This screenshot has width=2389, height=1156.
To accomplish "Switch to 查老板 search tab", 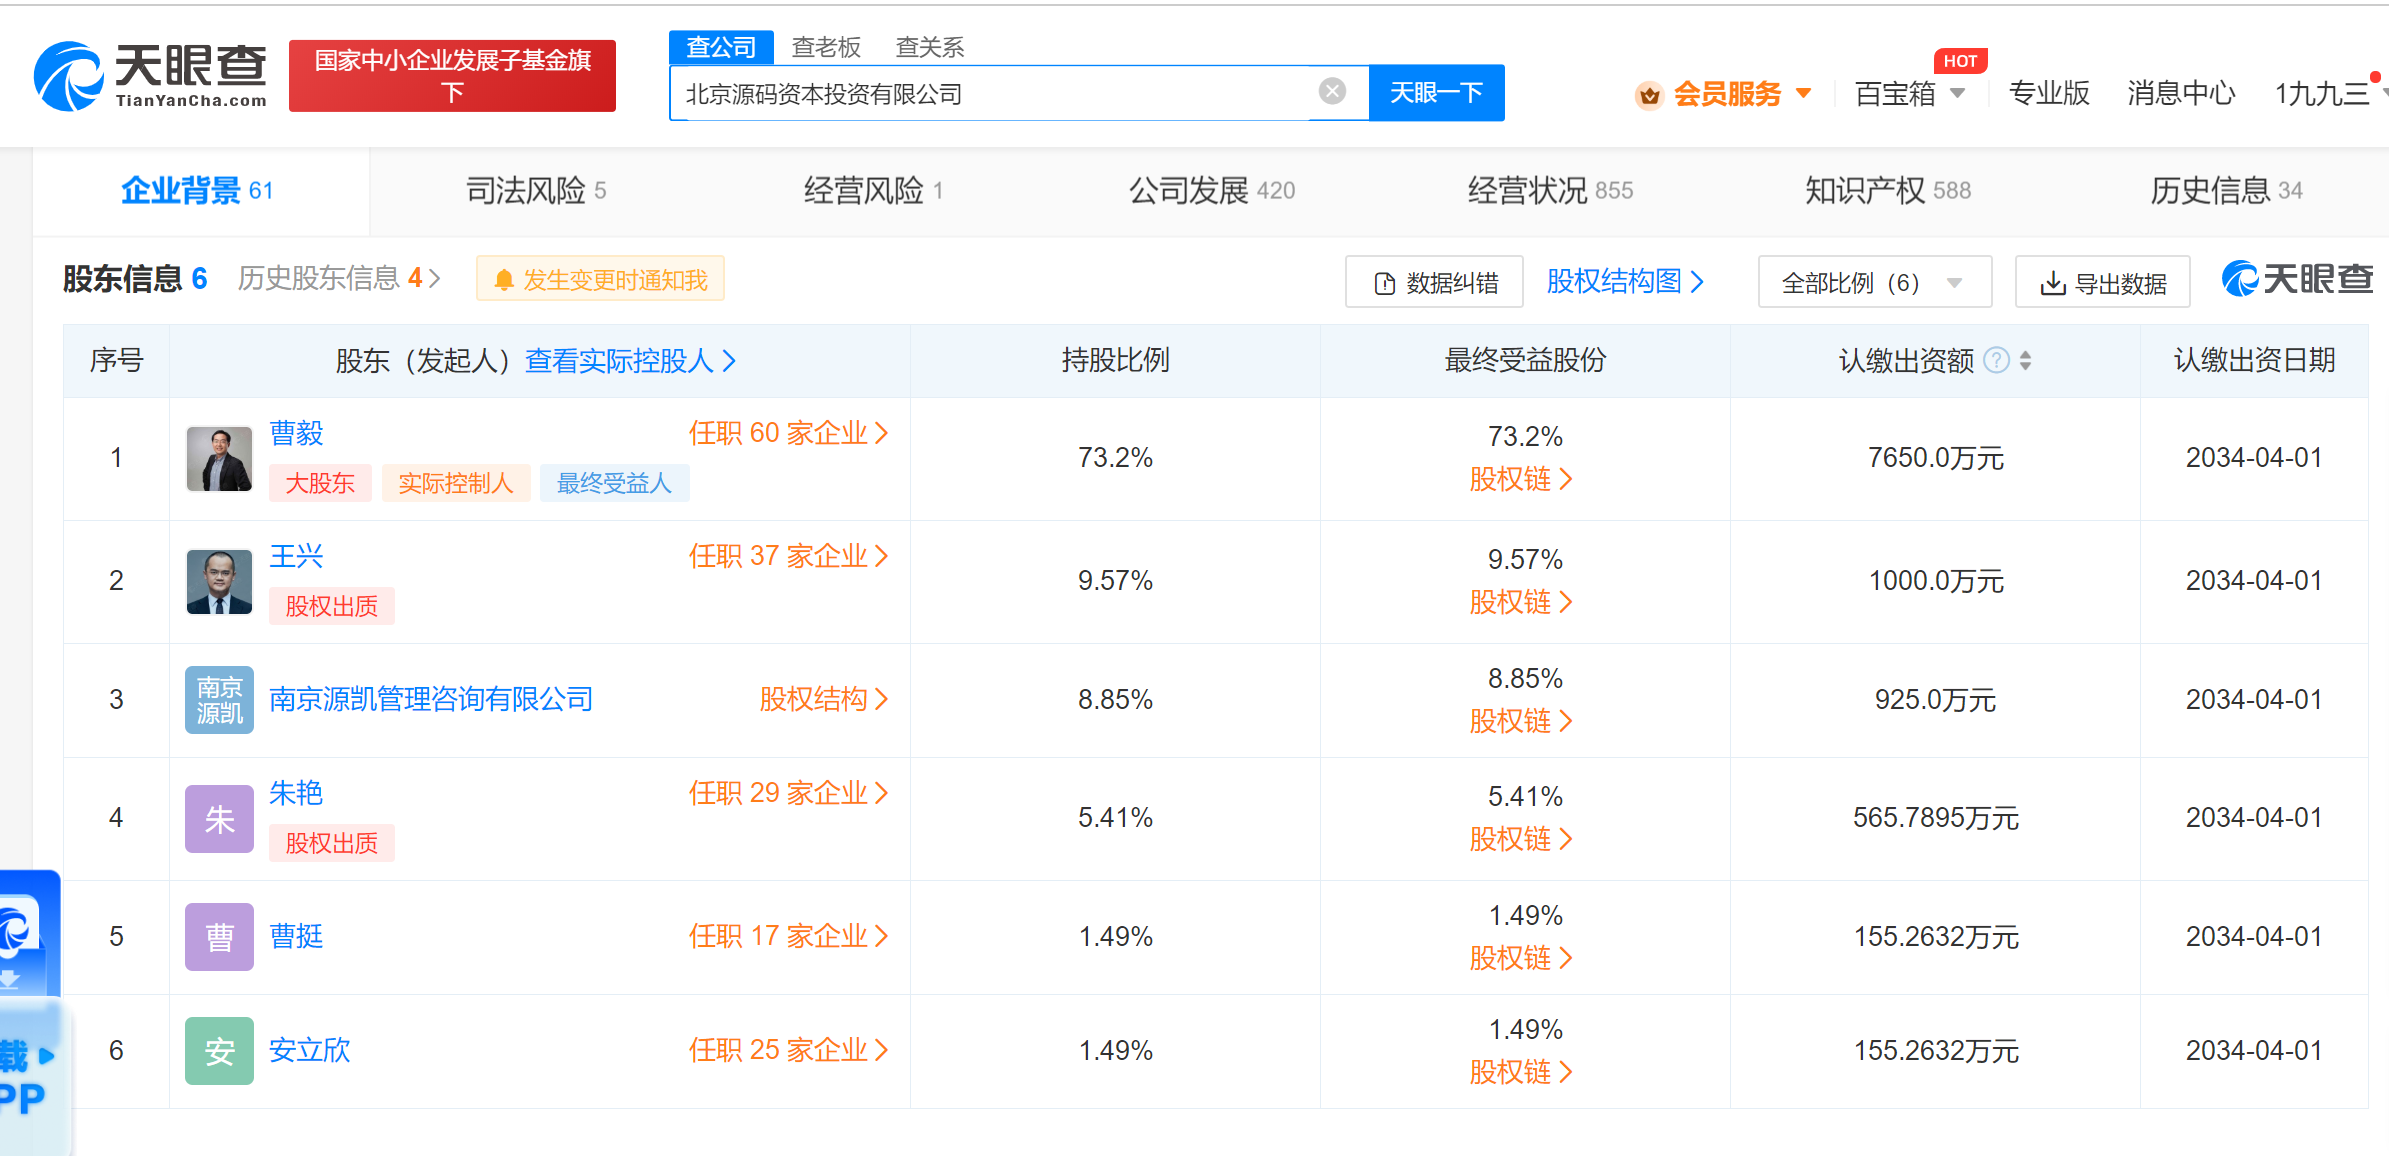I will pyautogui.click(x=826, y=47).
